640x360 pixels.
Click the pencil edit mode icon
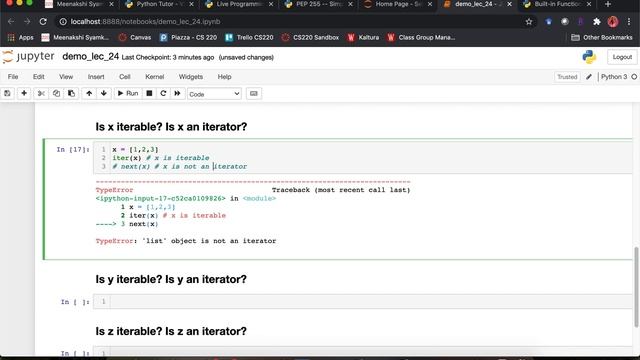point(589,77)
